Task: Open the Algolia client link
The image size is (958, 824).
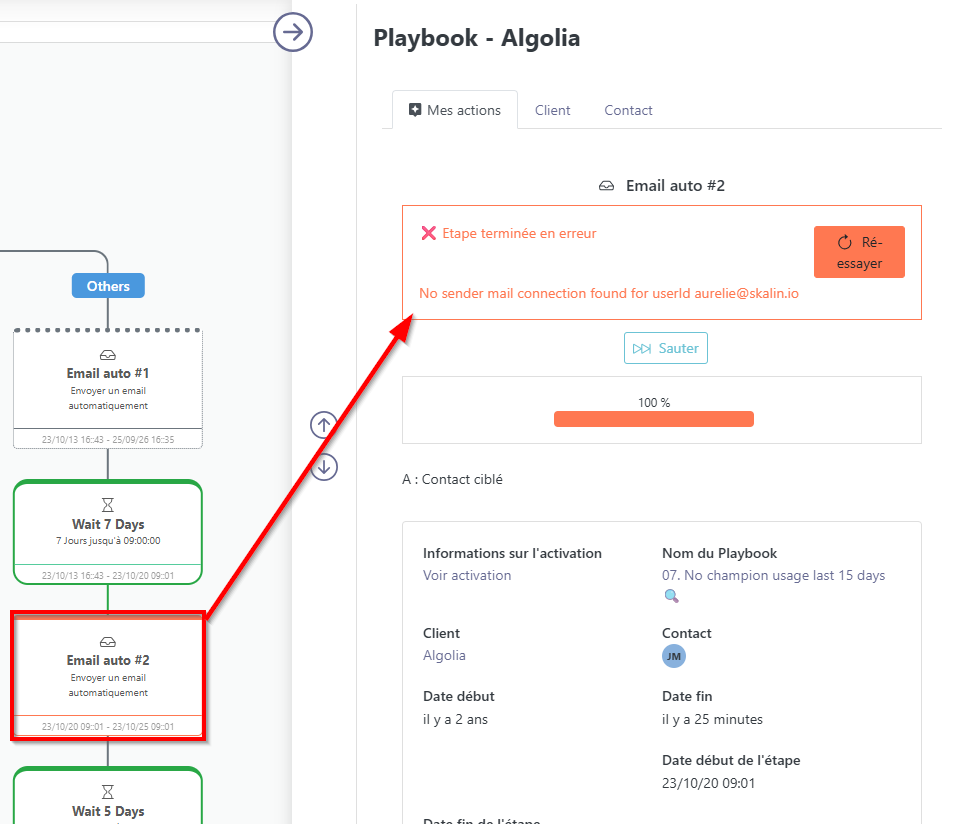Action: [444, 655]
